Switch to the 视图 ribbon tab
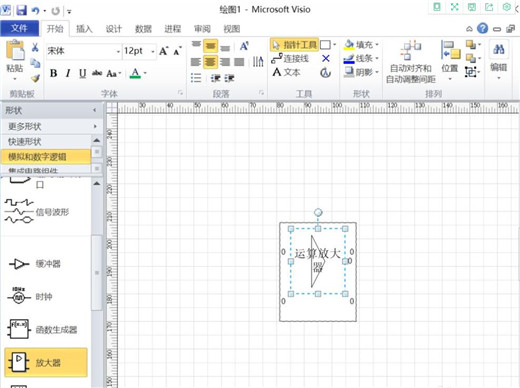Screen dimensions: 520x388 coord(232,29)
